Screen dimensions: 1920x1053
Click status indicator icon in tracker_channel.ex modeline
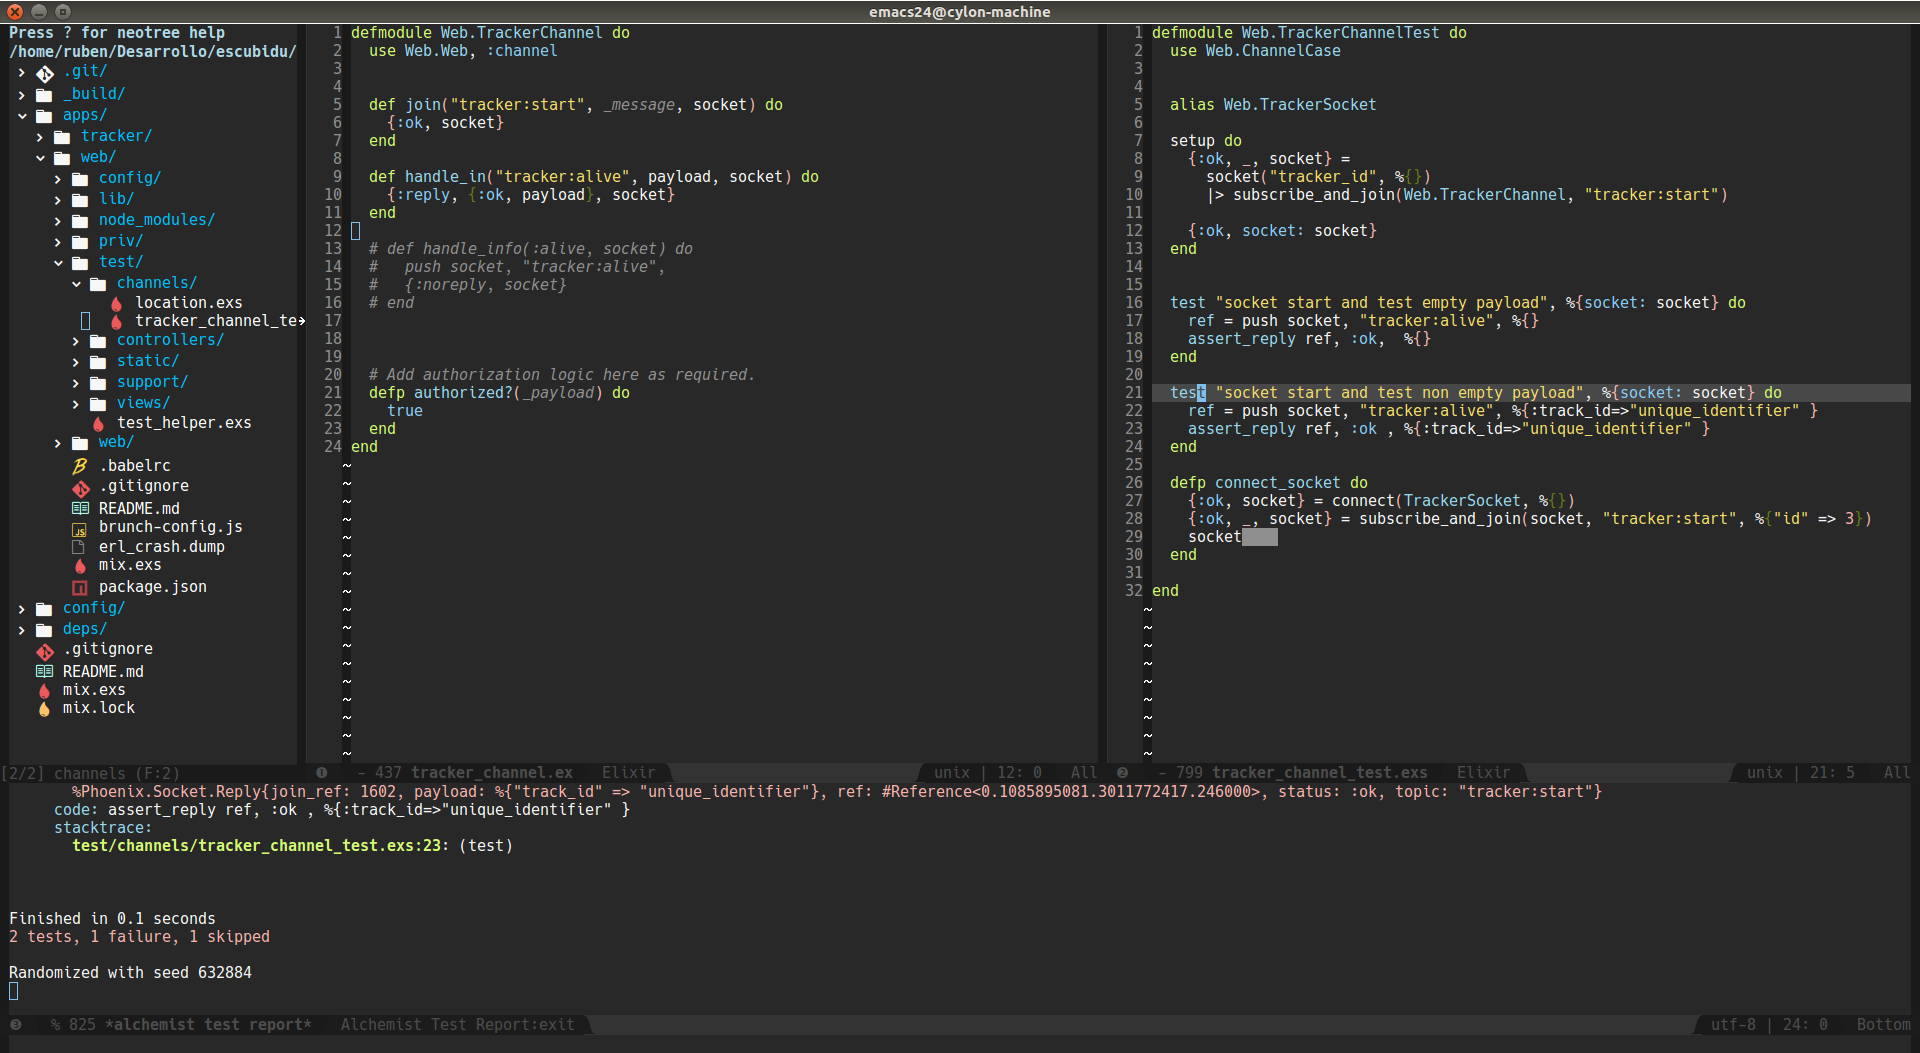point(321,772)
